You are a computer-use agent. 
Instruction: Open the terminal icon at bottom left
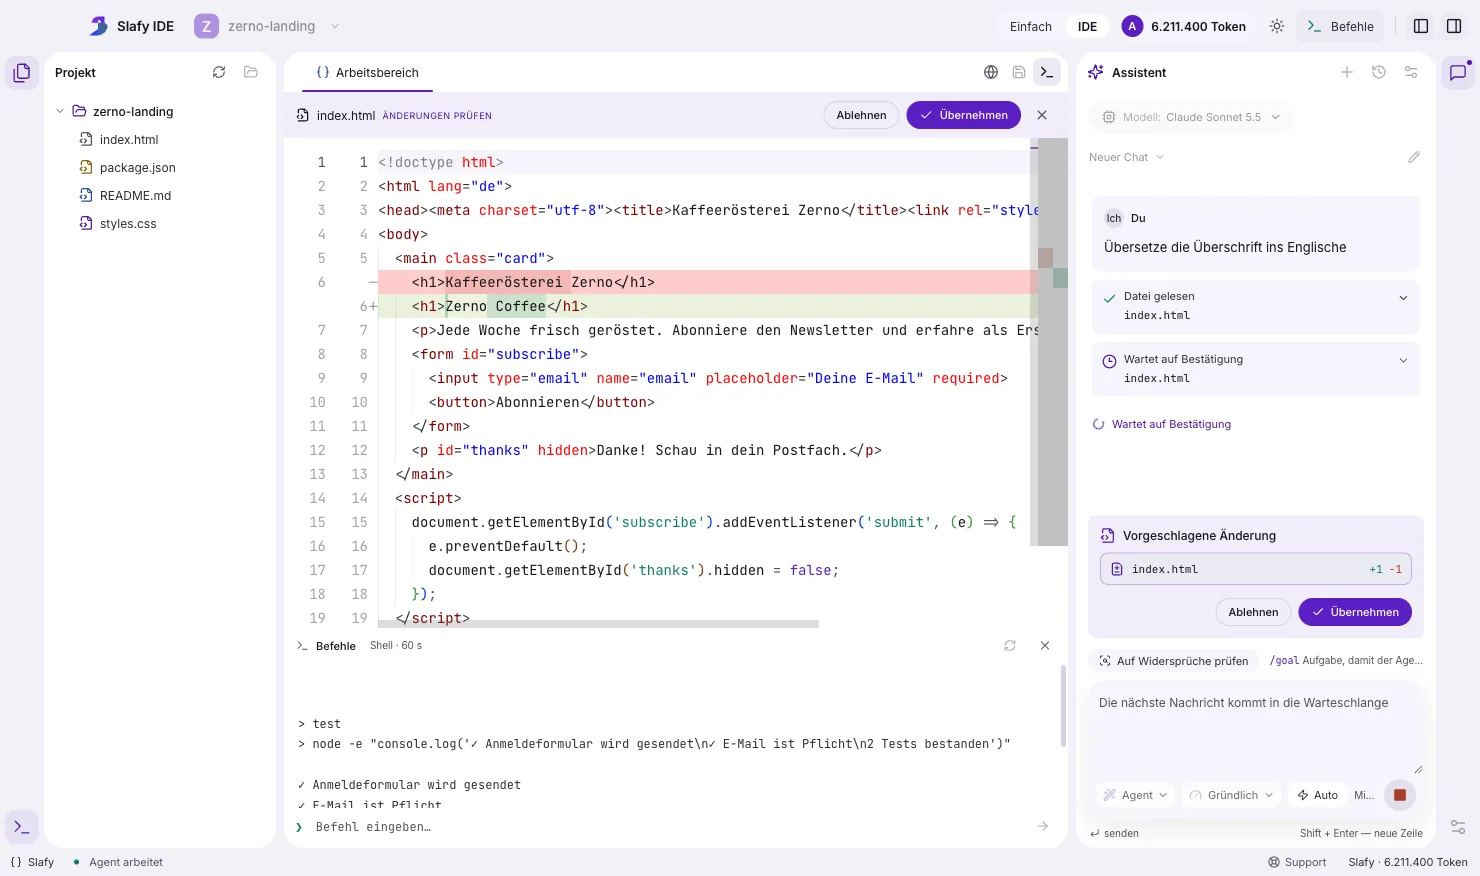pos(22,827)
